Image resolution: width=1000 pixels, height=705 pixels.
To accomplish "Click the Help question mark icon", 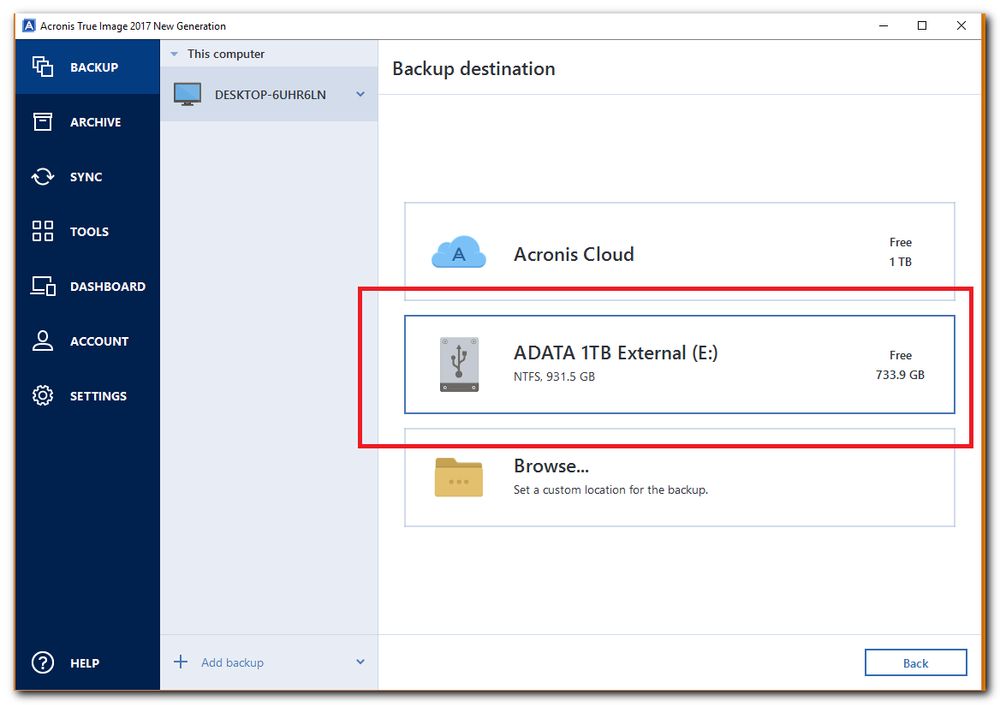I will pos(43,662).
